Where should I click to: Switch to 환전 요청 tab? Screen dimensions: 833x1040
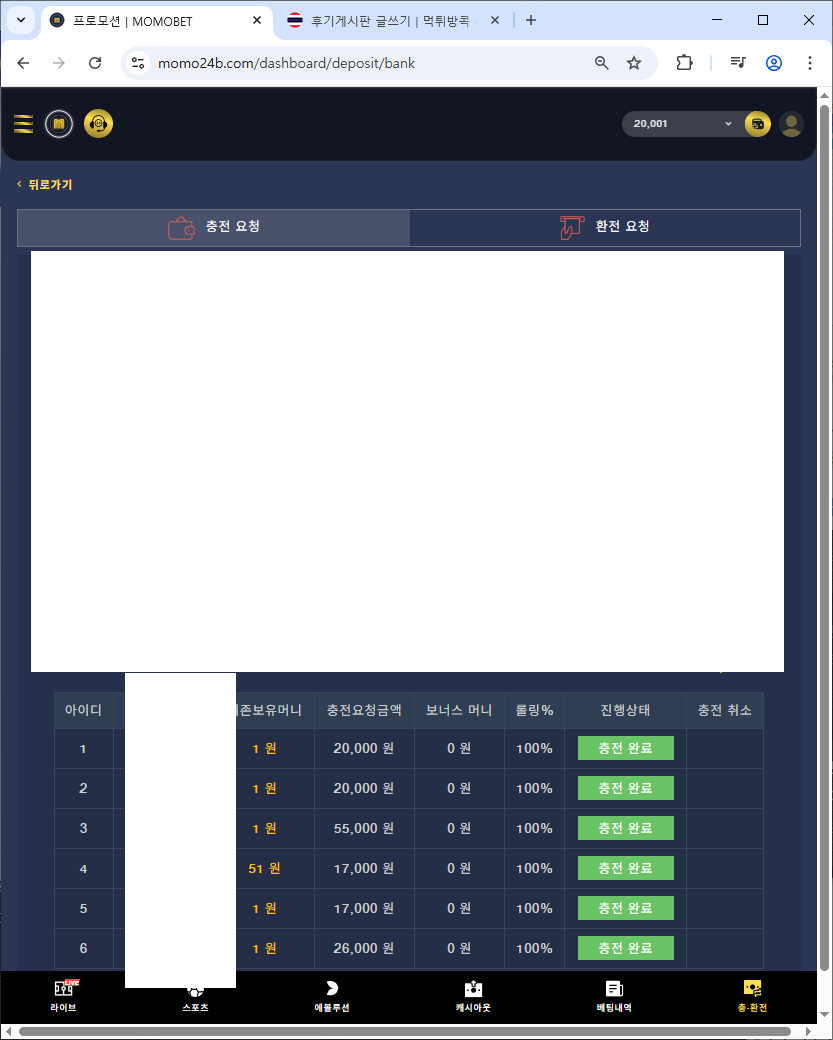605,227
